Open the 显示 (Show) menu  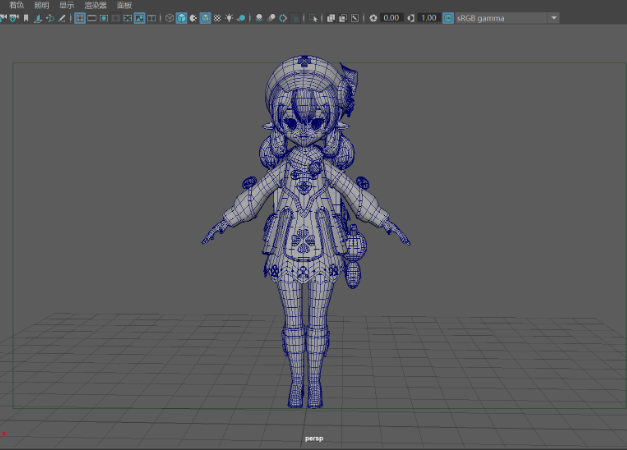(x=67, y=5)
